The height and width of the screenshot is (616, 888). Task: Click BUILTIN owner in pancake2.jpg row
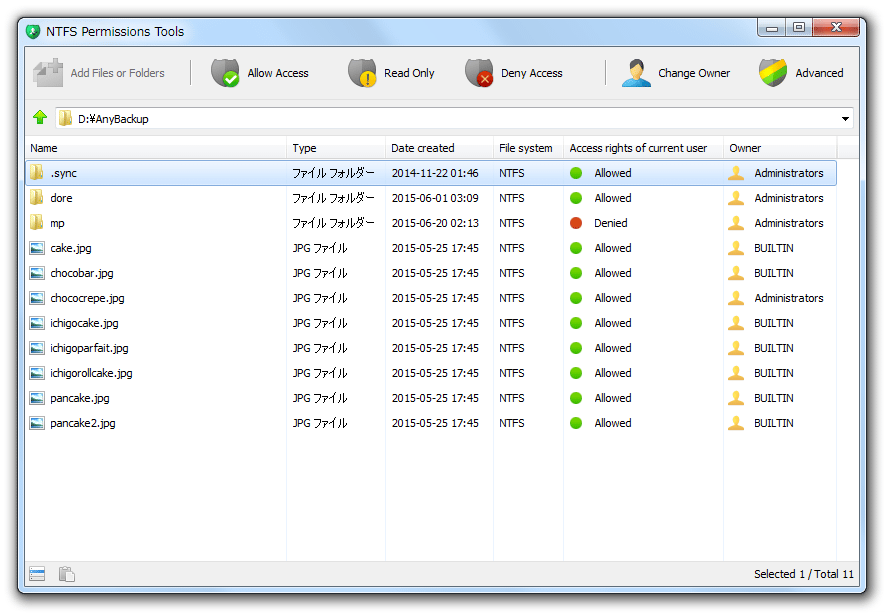(774, 423)
